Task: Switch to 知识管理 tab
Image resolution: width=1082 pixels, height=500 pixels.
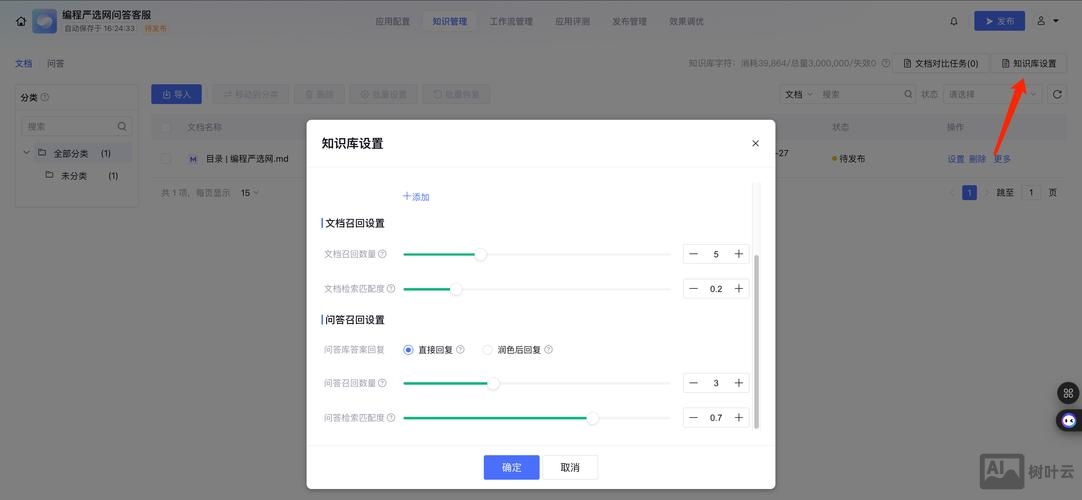Action: coord(450,21)
